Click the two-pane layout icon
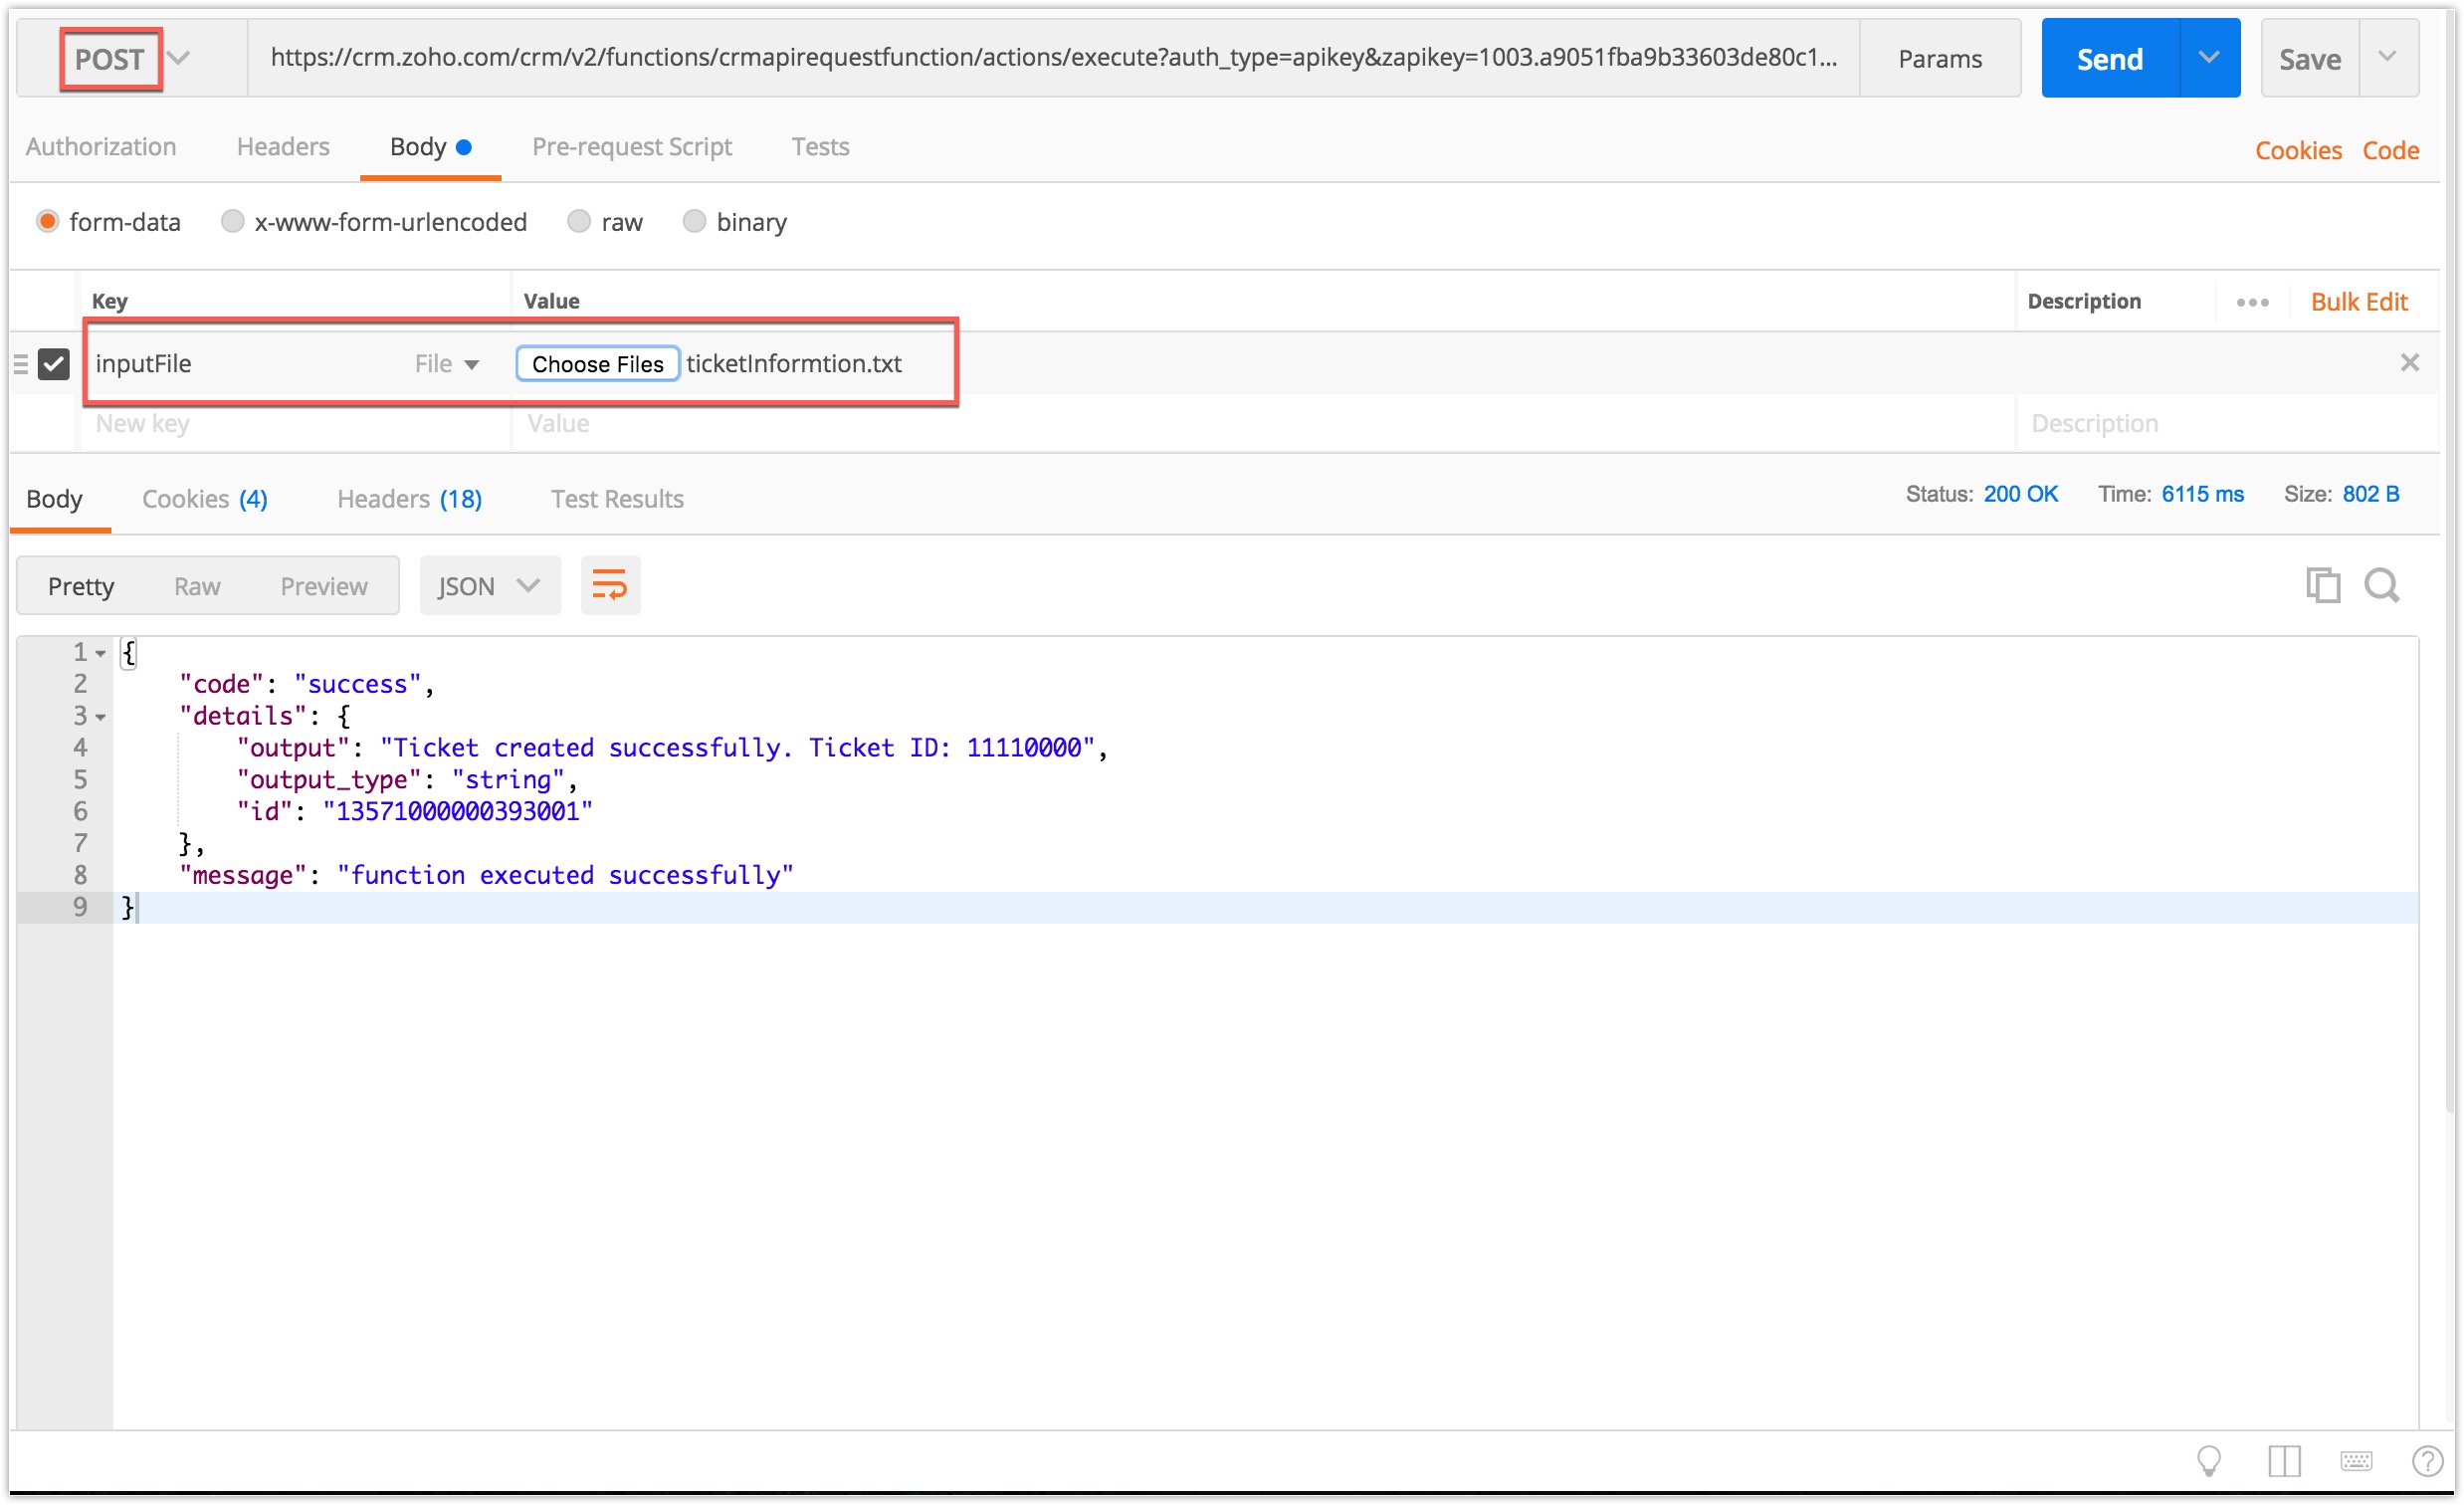The height and width of the screenshot is (1505, 2464). coord(2284,1461)
